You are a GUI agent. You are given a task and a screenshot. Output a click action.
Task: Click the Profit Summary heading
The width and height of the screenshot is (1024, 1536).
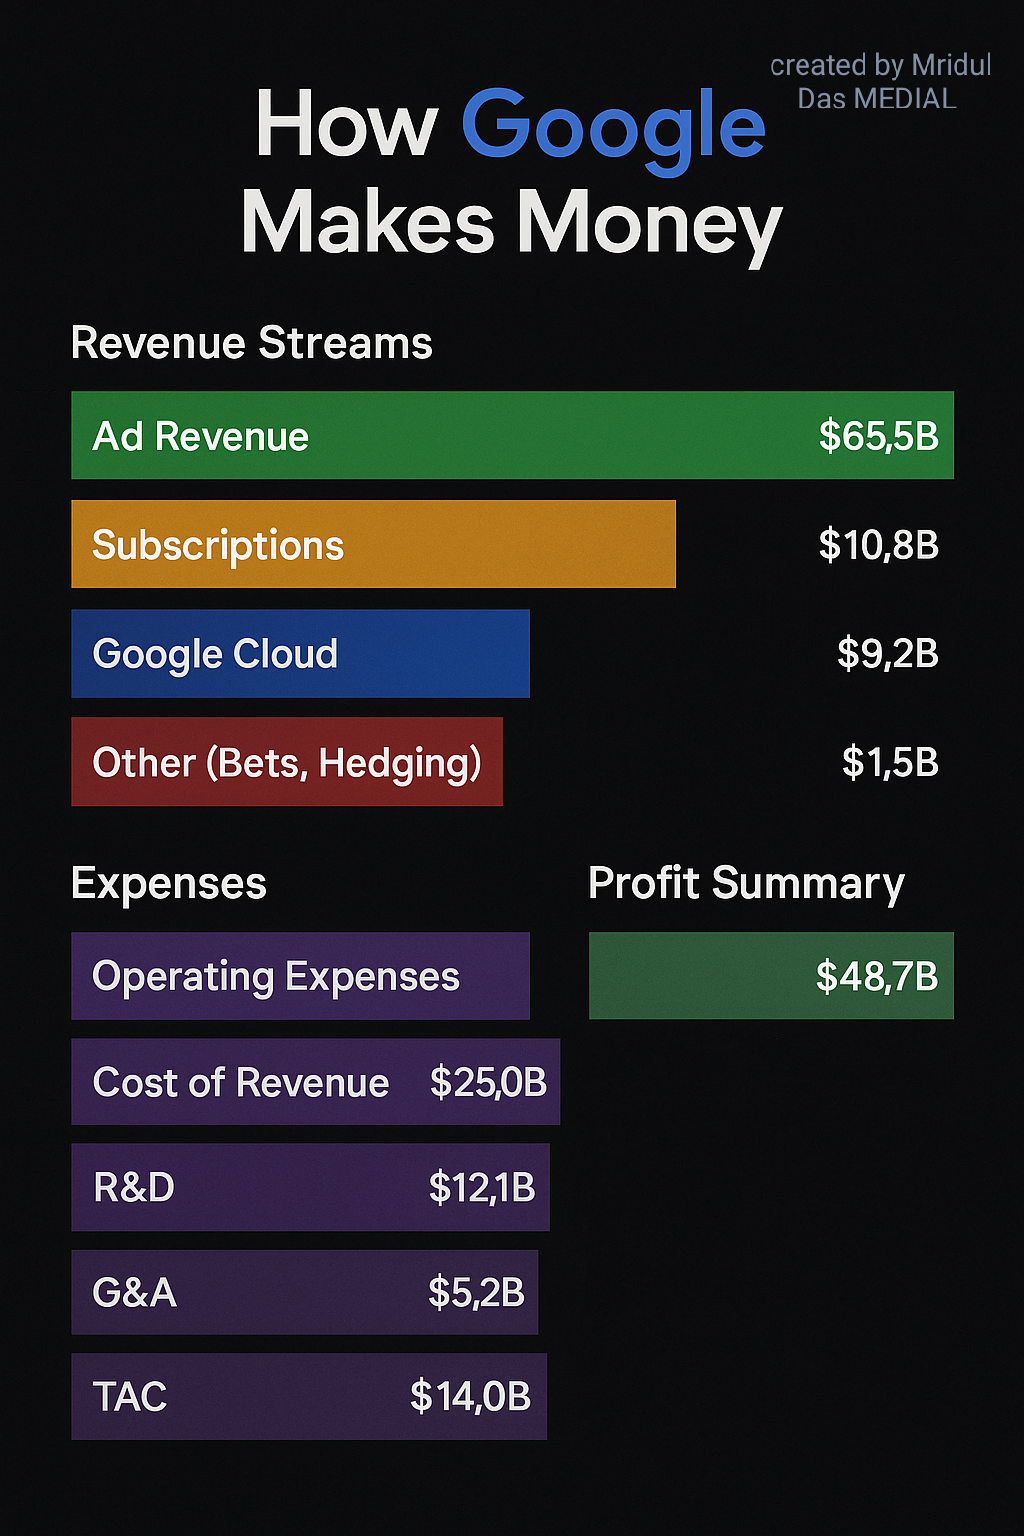[746, 884]
